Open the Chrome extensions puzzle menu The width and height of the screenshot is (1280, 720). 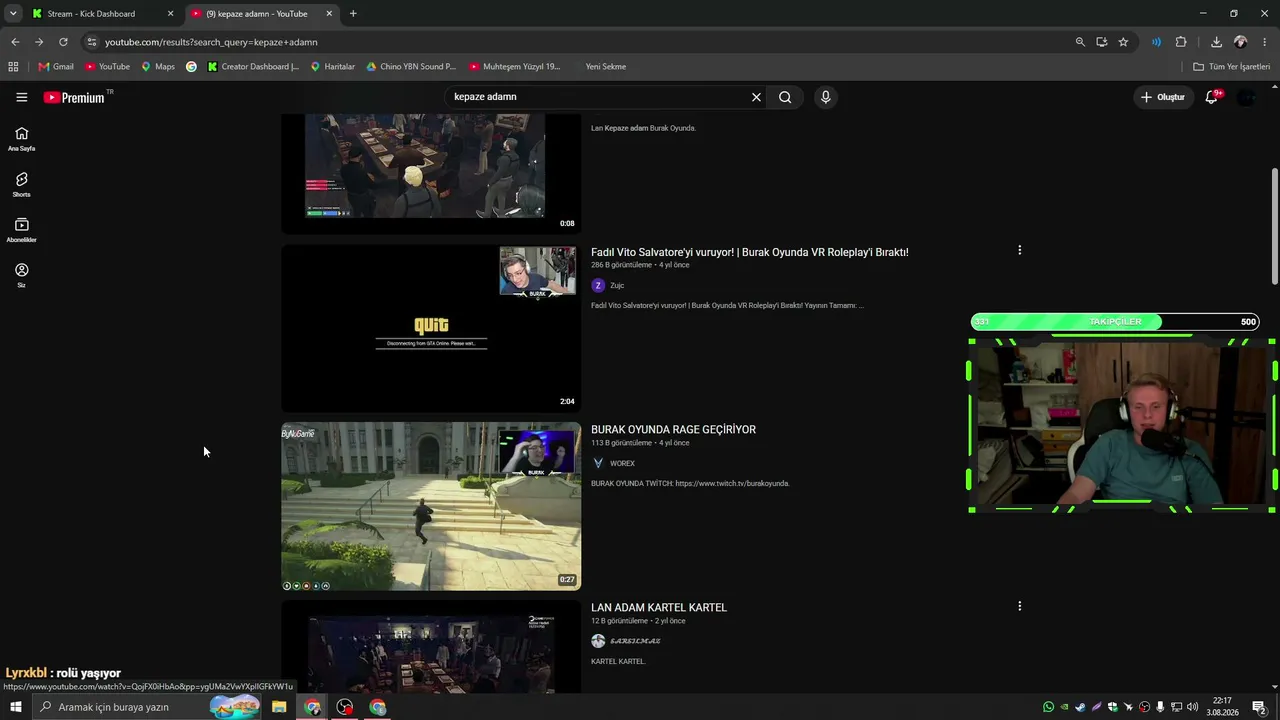[1181, 42]
